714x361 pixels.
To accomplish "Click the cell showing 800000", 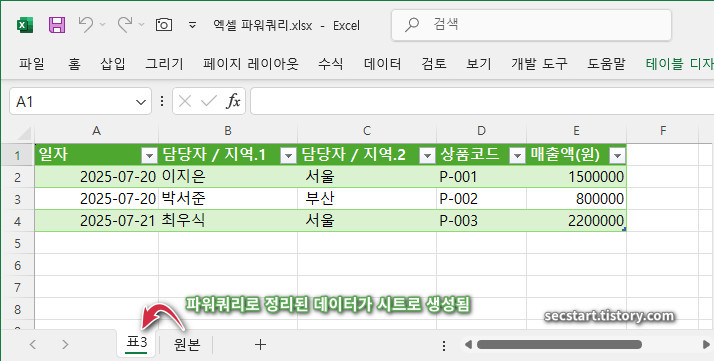I will 576,199.
